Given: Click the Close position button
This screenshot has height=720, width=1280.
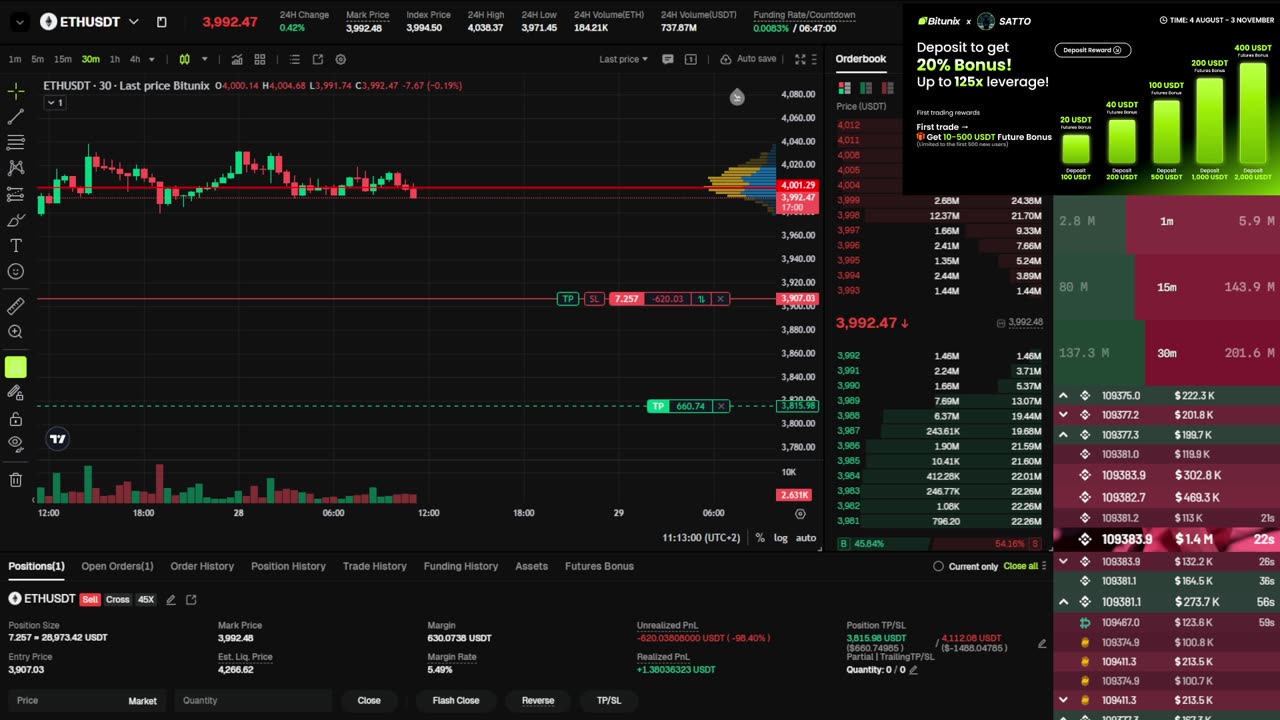Looking at the screenshot, I should pyautogui.click(x=369, y=700).
